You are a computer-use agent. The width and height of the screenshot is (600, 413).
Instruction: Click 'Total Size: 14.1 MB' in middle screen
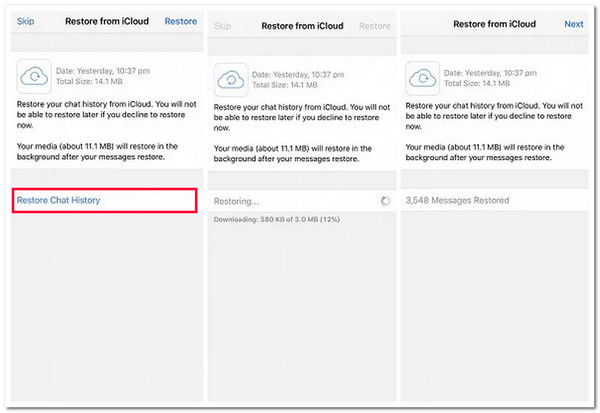tap(285, 85)
